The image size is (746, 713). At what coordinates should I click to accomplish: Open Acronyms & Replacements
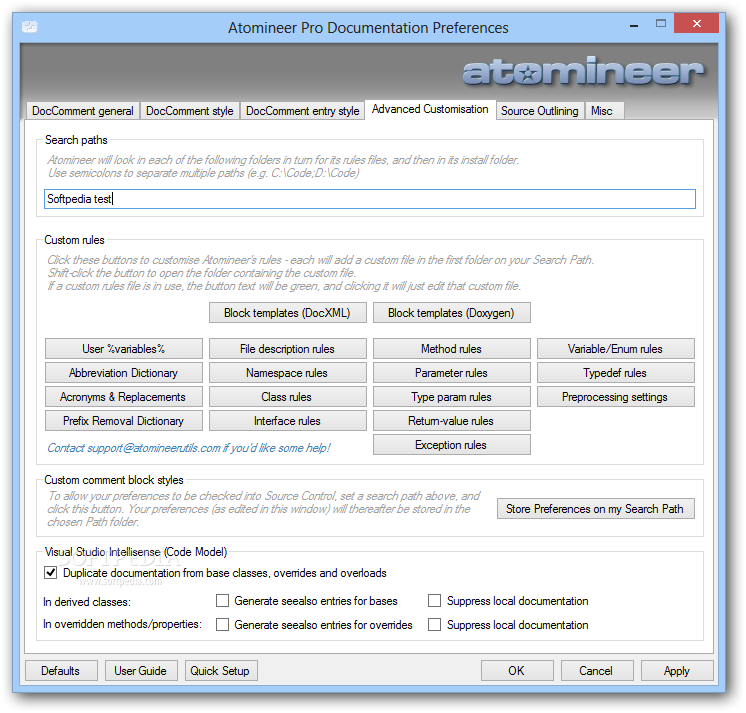pyautogui.click(x=124, y=397)
